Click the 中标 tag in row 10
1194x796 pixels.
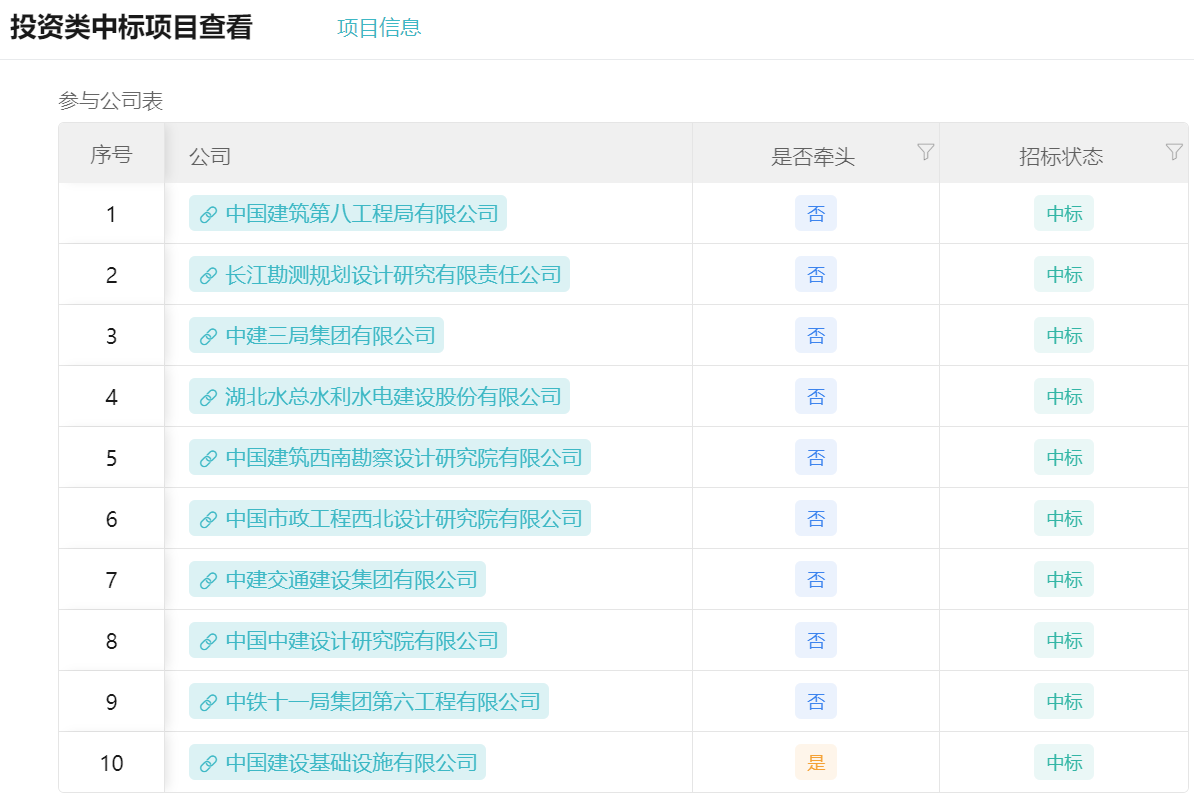(1064, 762)
